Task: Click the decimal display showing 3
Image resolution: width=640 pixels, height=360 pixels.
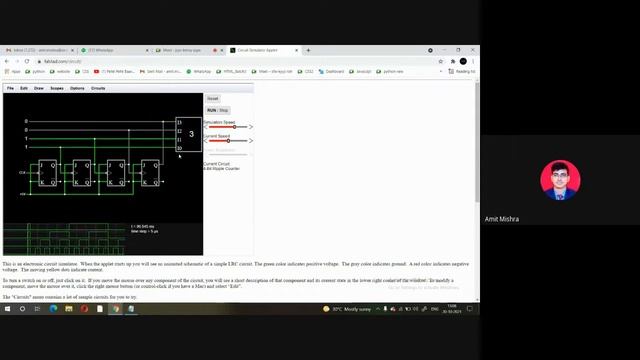Action: (189, 134)
